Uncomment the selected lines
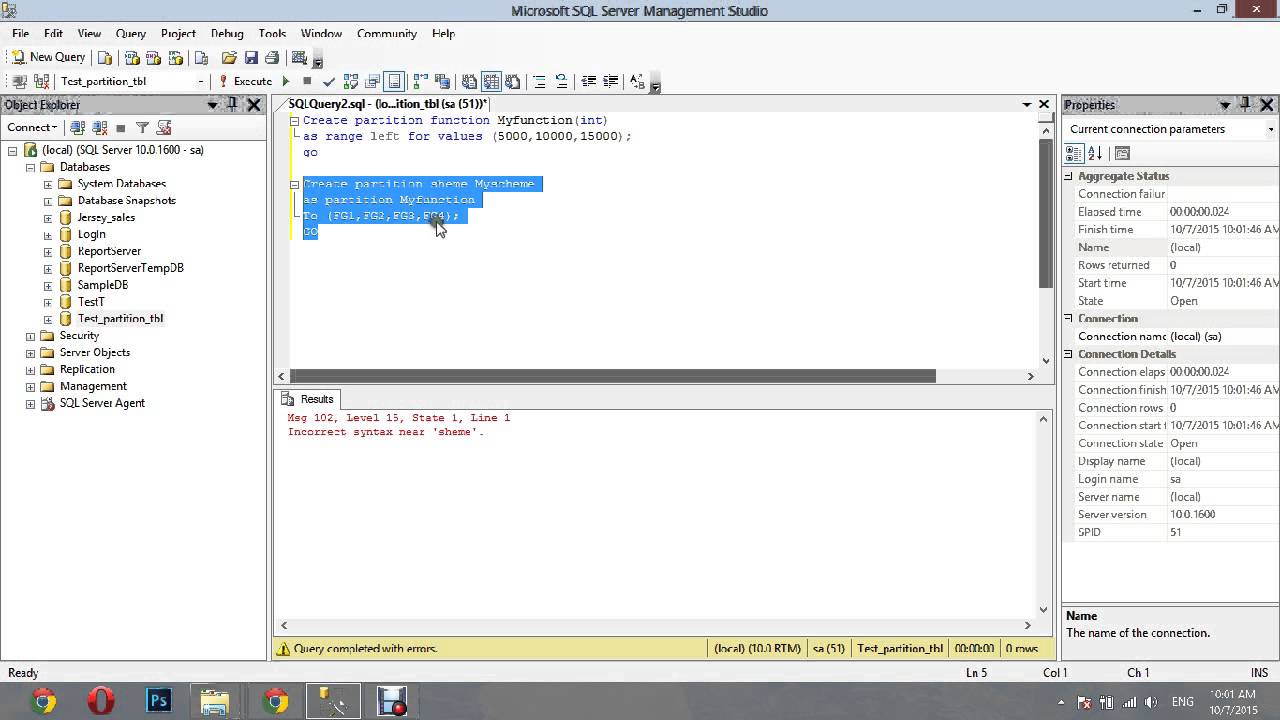 point(561,81)
